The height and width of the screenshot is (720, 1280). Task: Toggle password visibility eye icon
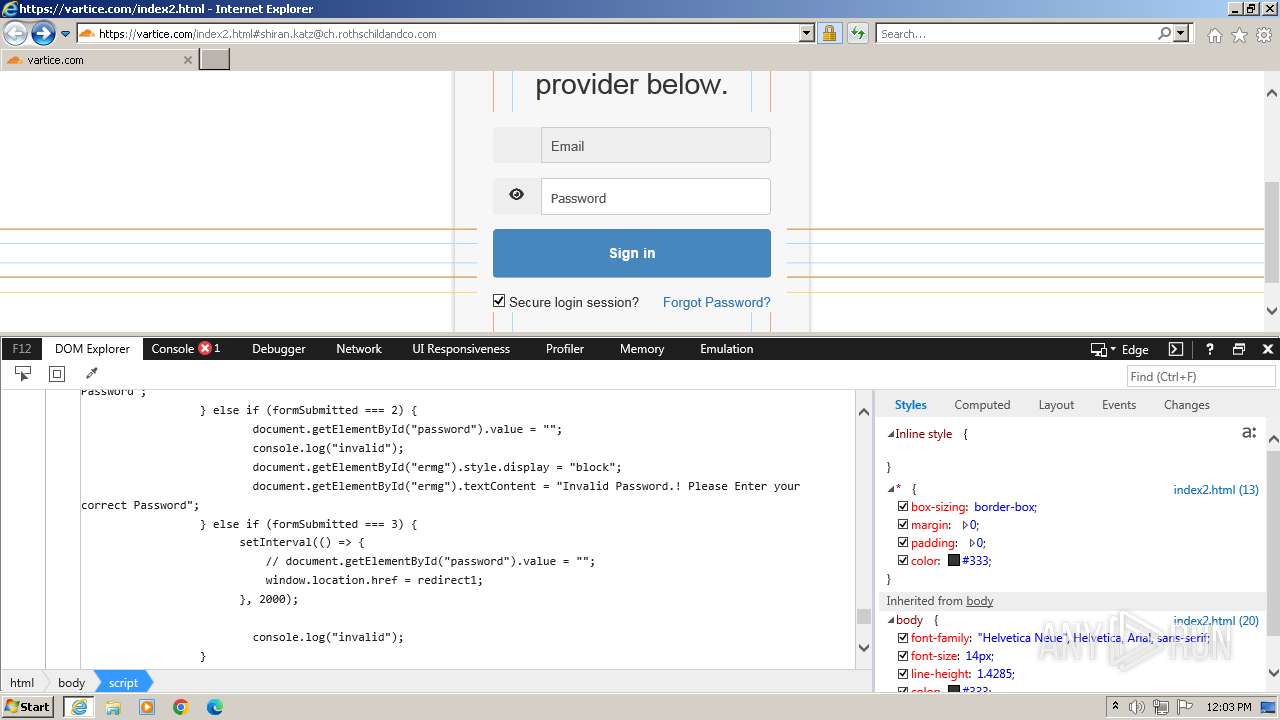(x=516, y=195)
